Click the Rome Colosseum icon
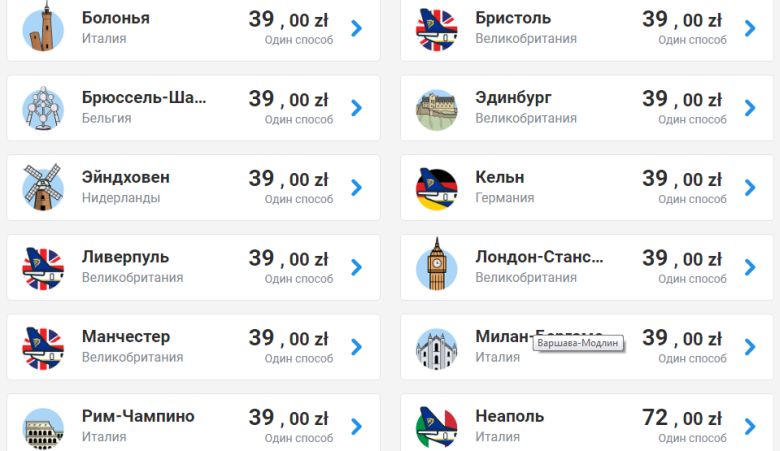Screen dimensions: 780x451 [43, 427]
